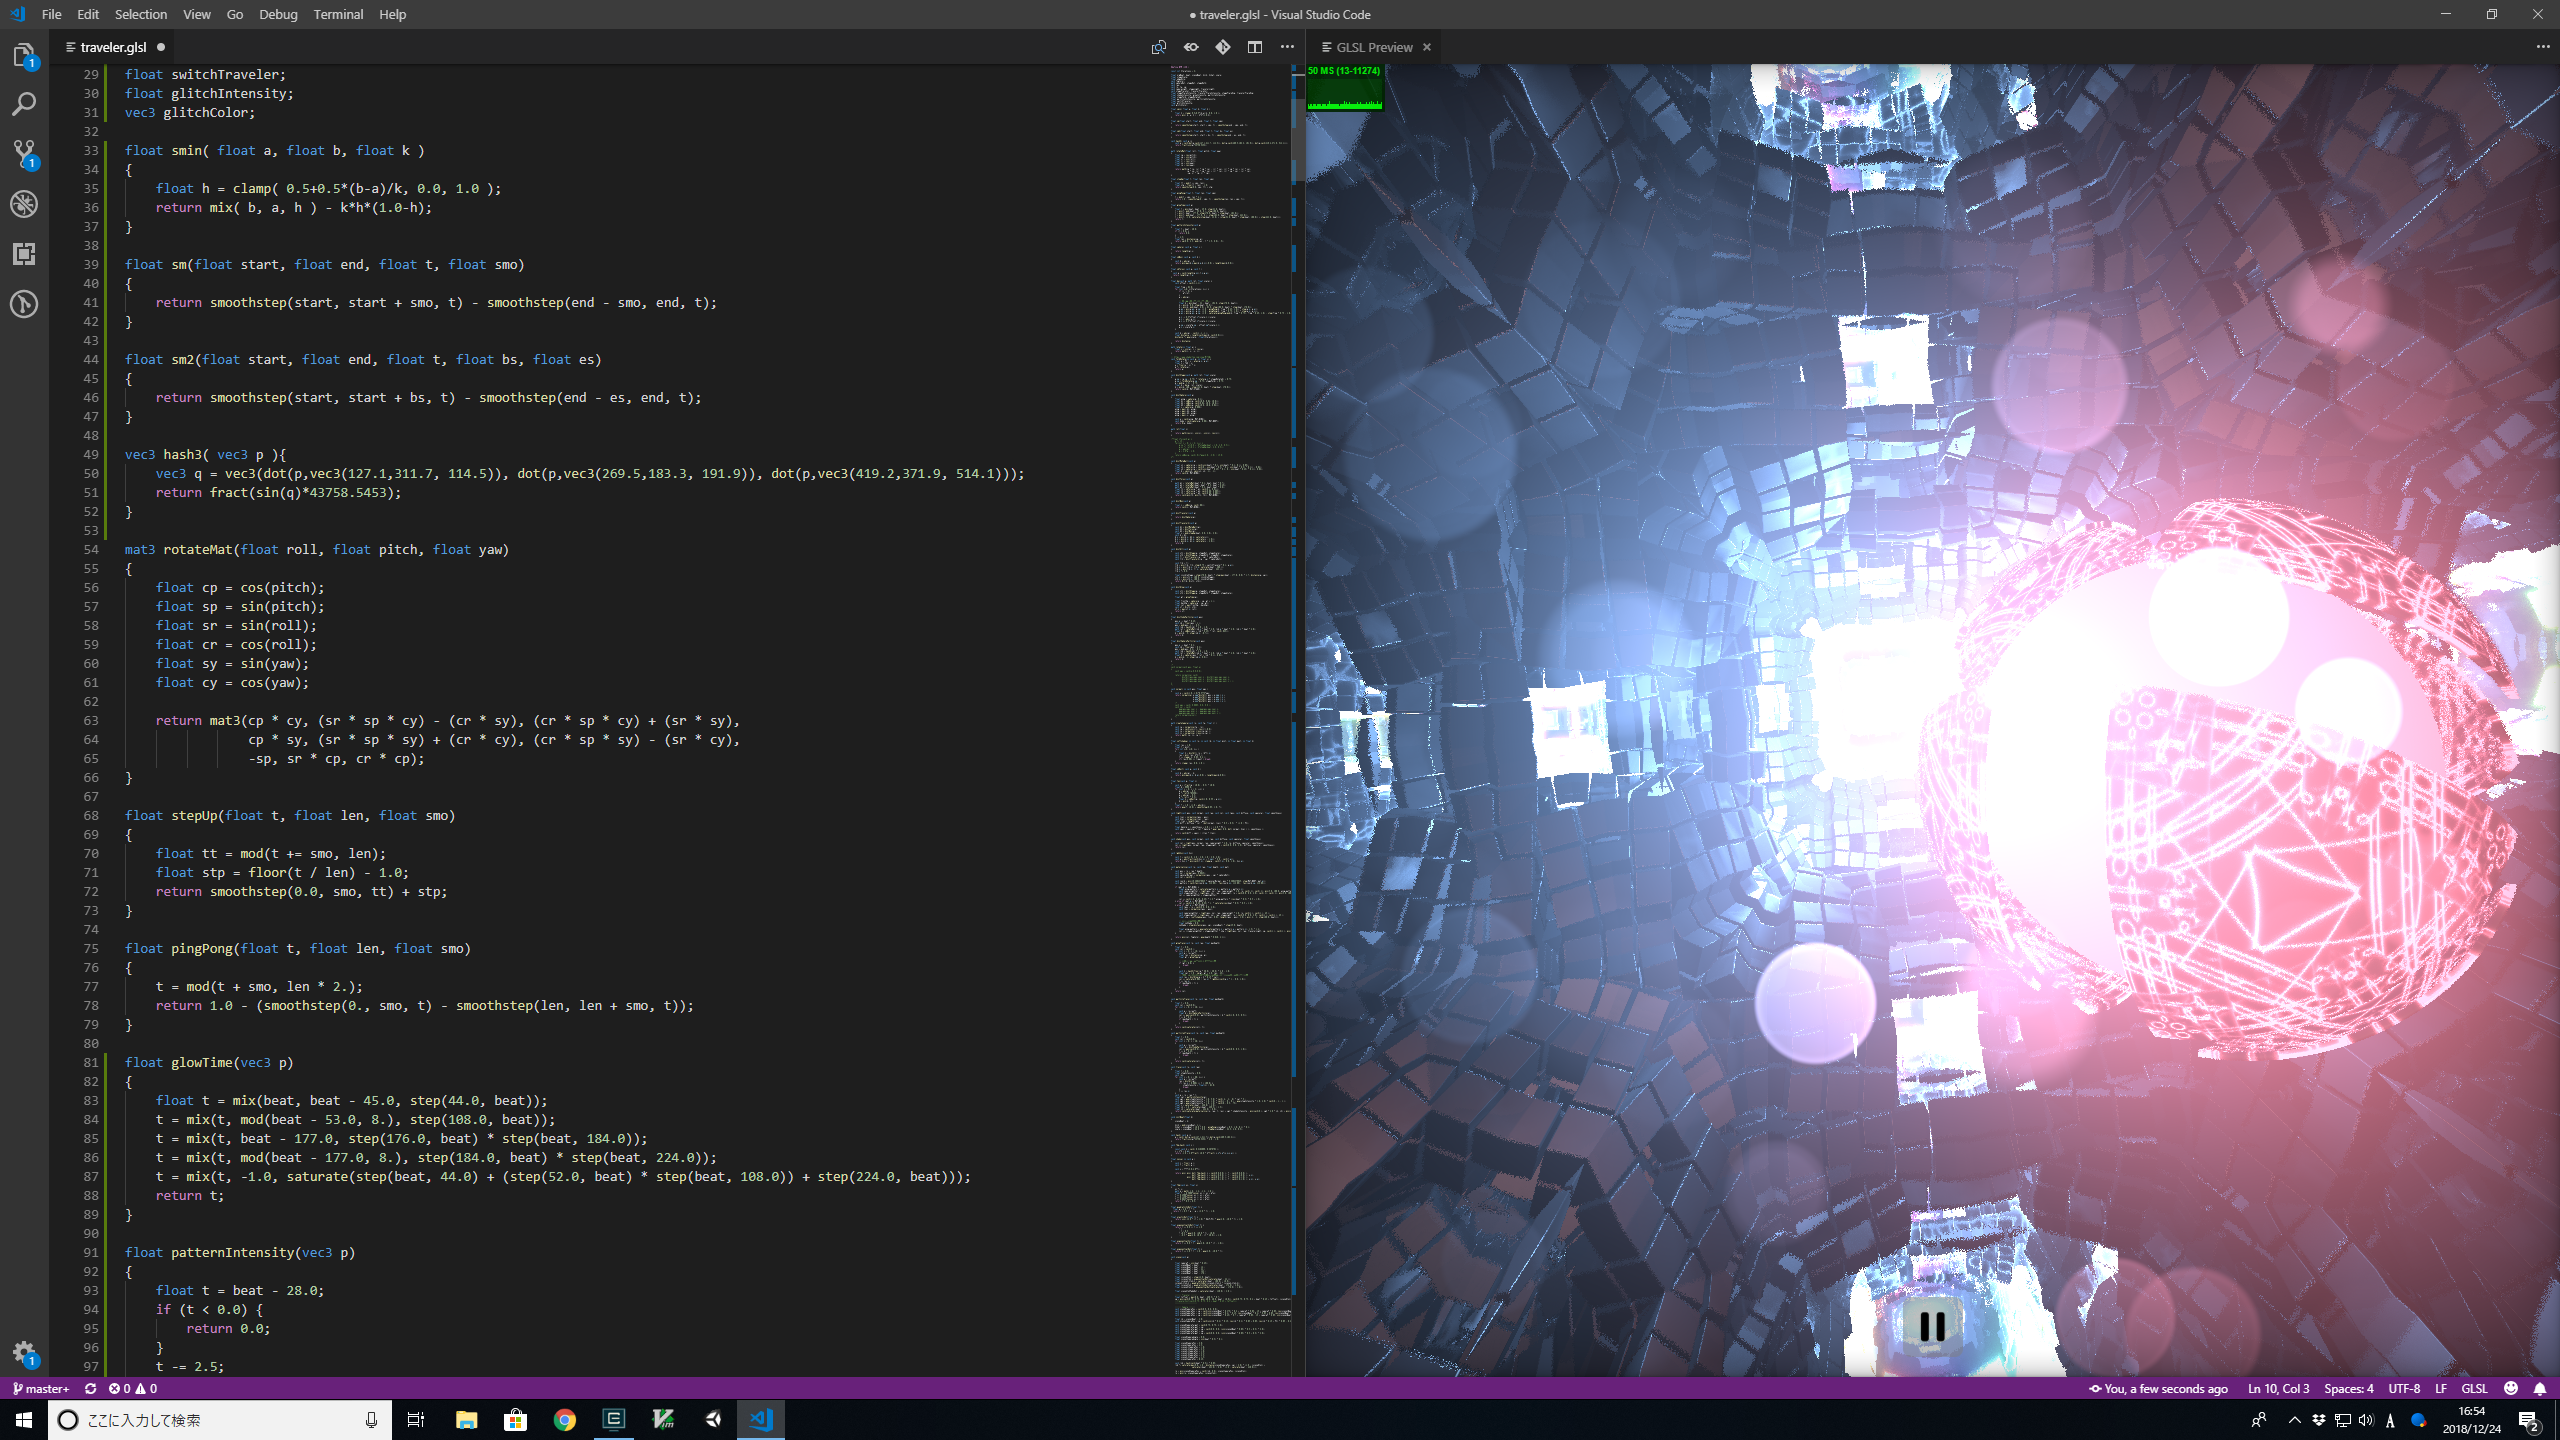The image size is (2560, 1440).
Task: Open editor More Actions menu beside split icon
Action: 1287,47
